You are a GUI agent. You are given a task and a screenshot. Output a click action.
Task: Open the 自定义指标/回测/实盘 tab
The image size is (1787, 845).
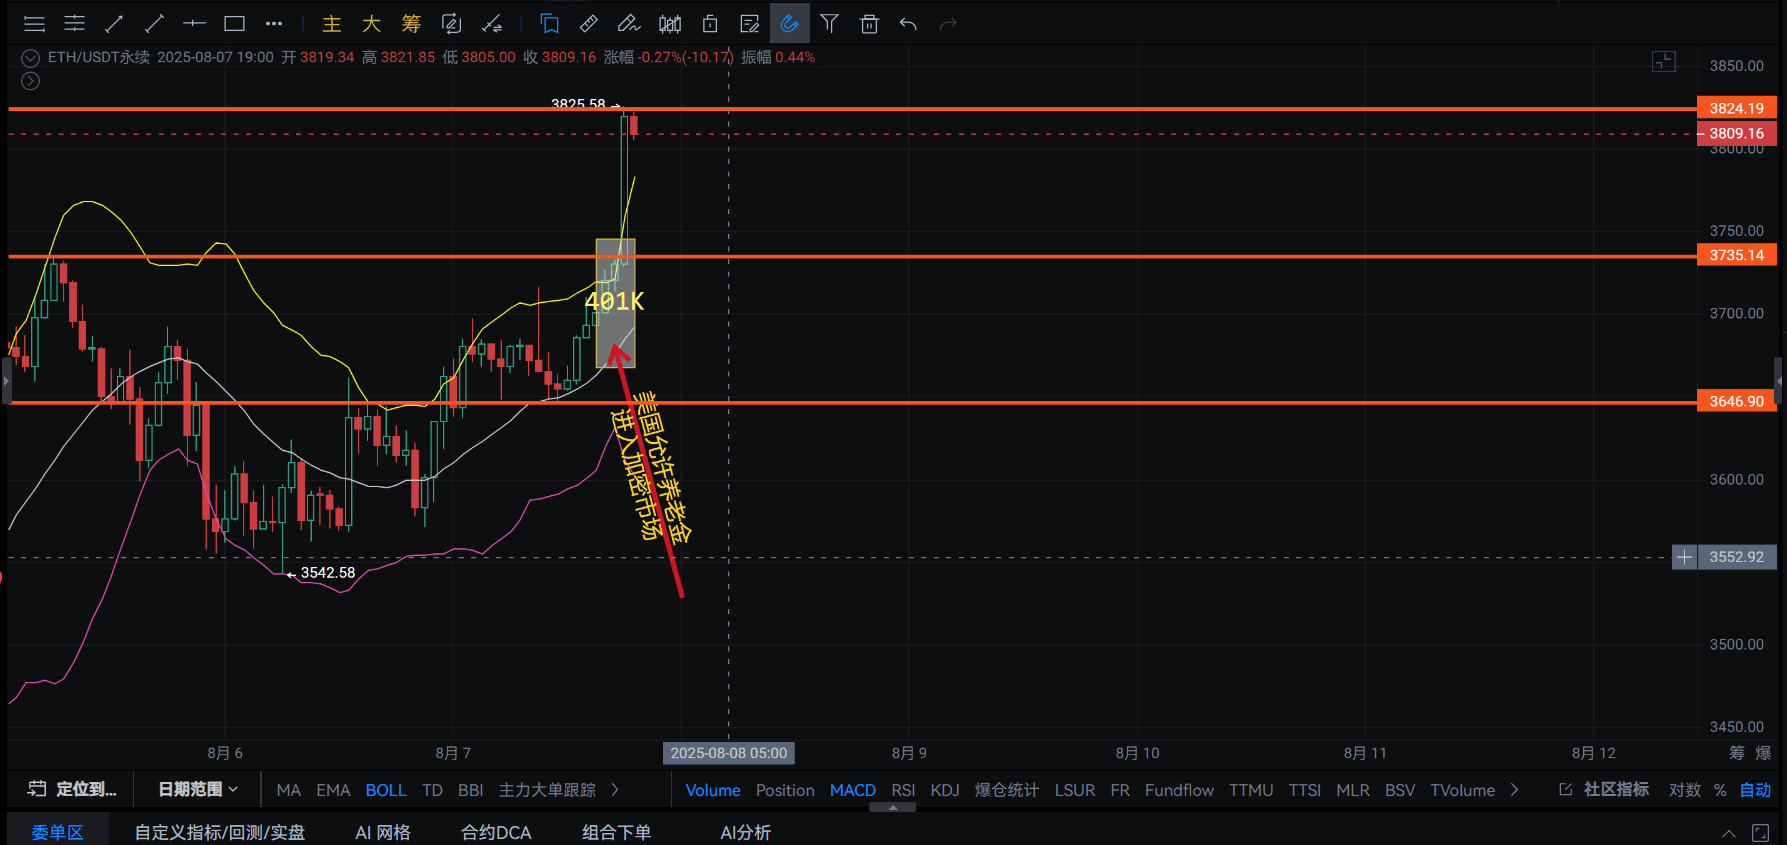(x=220, y=832)
